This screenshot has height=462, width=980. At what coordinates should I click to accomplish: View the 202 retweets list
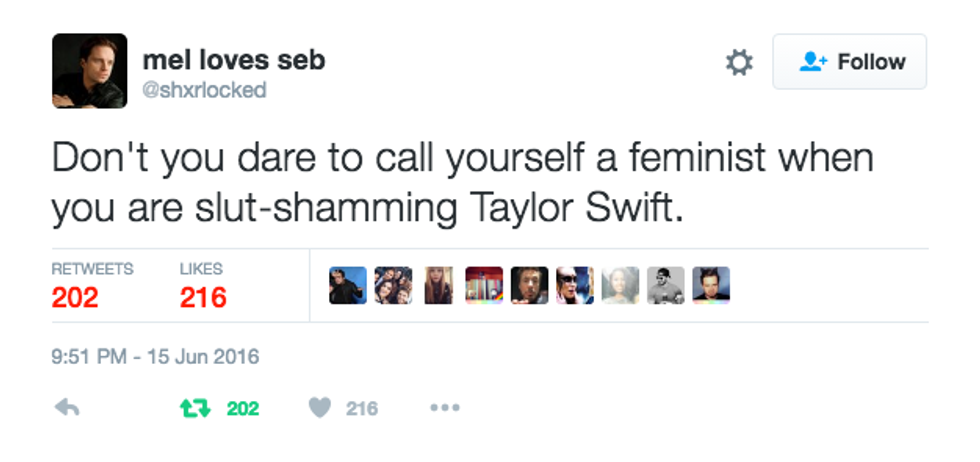point(75,297)
